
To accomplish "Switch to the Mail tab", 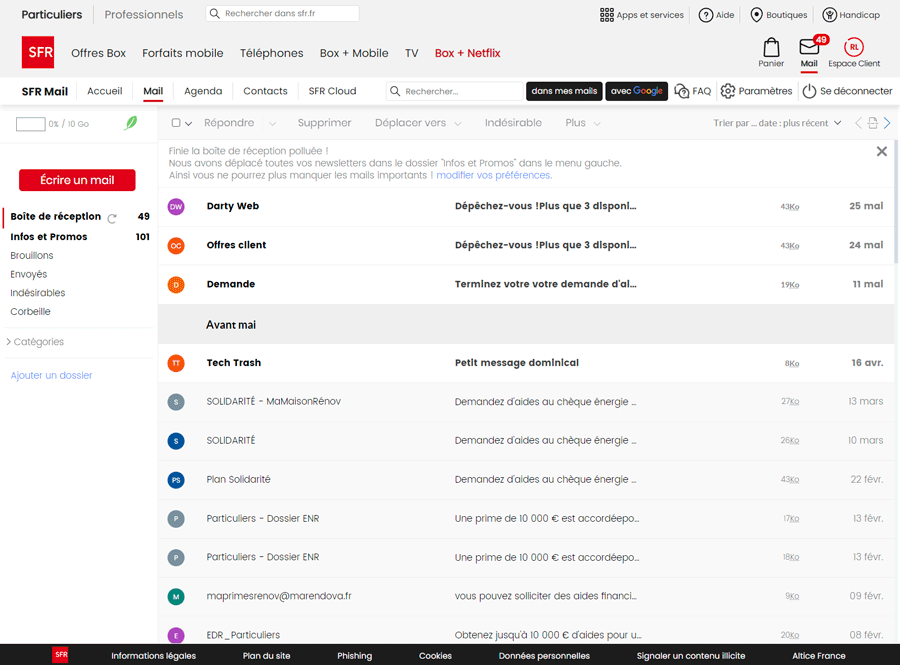I will coord(153,91).
